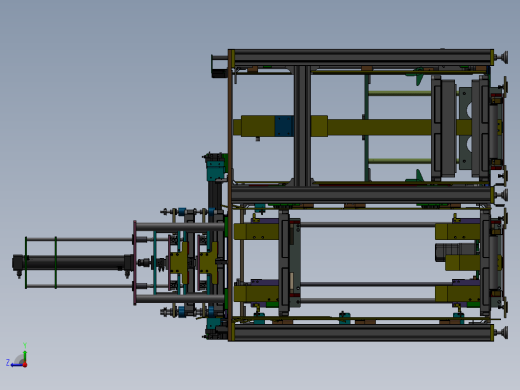The width and height of the screenshot is (520, 390).
Task: Select the dark blue block on upper yellow beam
Action: (x=284, y=126)
